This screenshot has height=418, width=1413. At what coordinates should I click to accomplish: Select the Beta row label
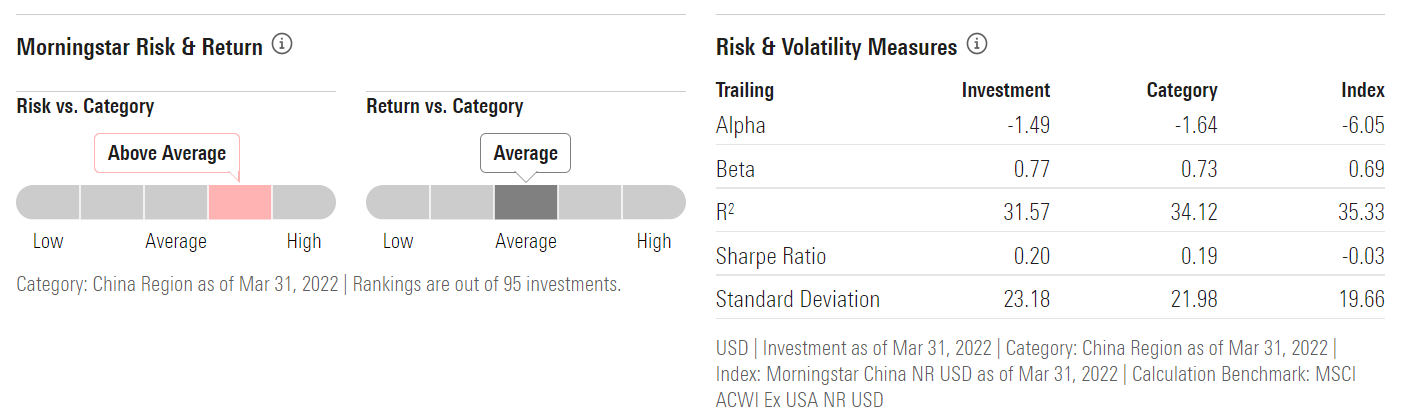(736, 169)
